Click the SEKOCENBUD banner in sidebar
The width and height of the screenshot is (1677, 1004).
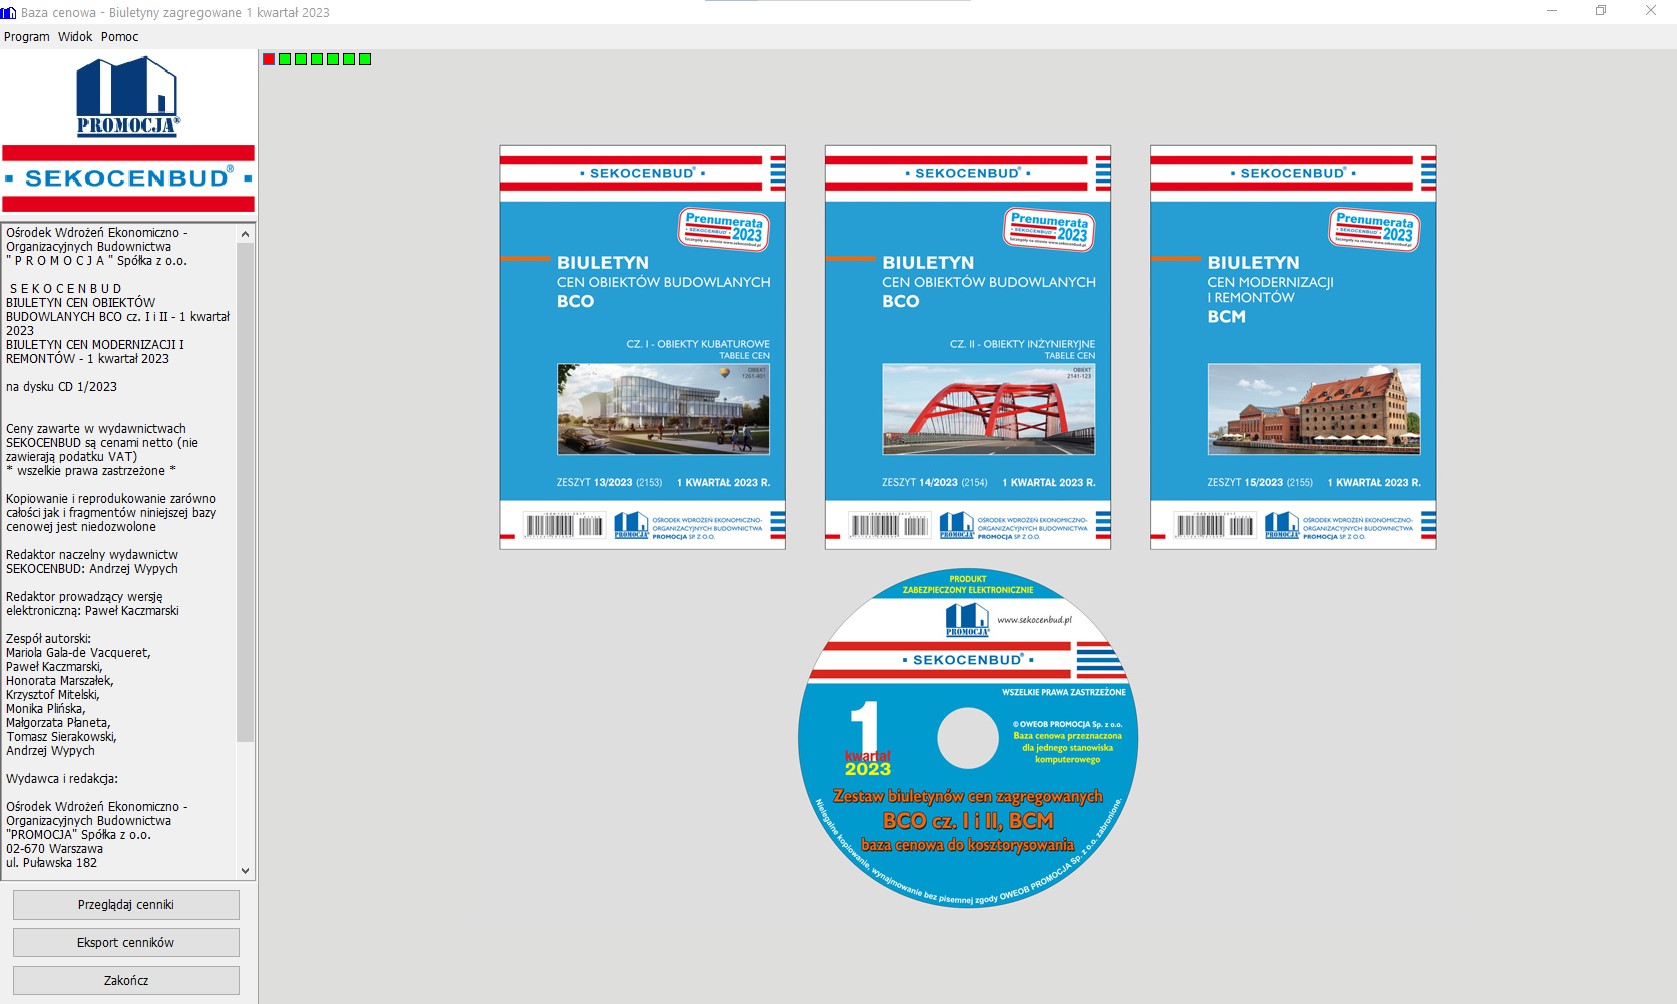128,178
